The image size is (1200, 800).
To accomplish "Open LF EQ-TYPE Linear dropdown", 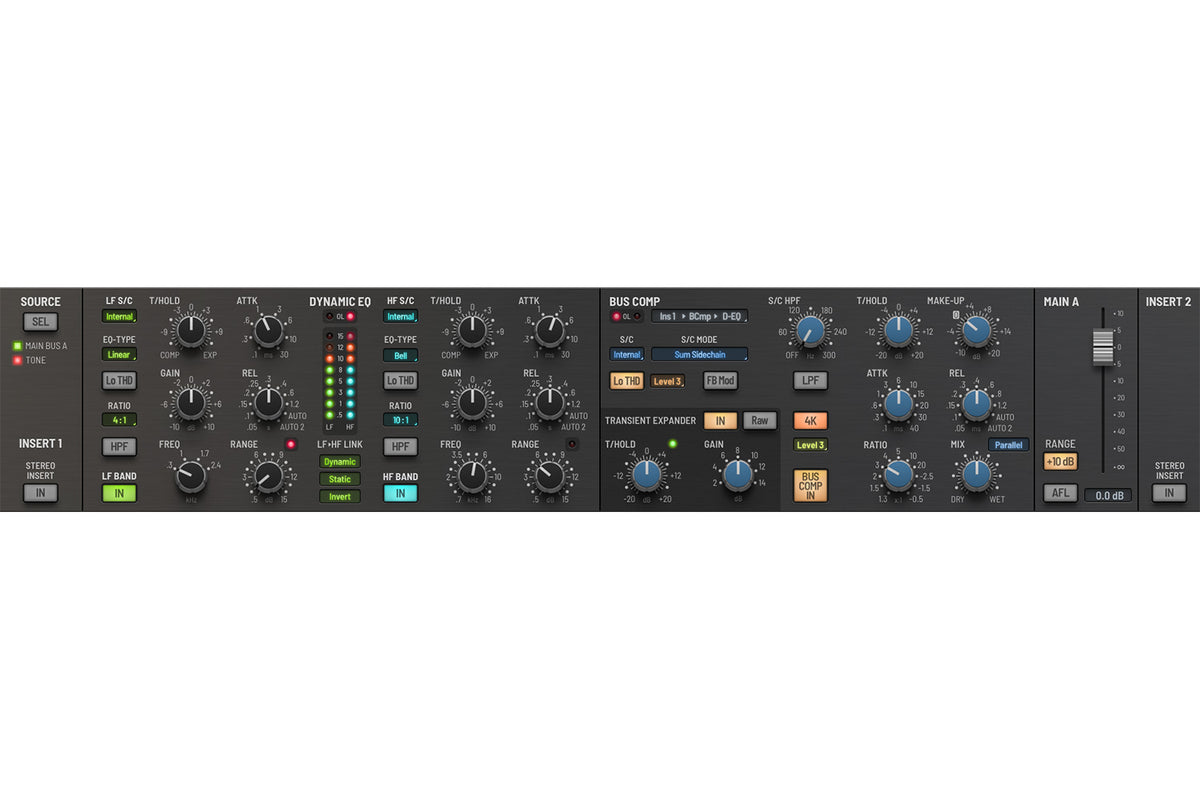I will [119, 355].
